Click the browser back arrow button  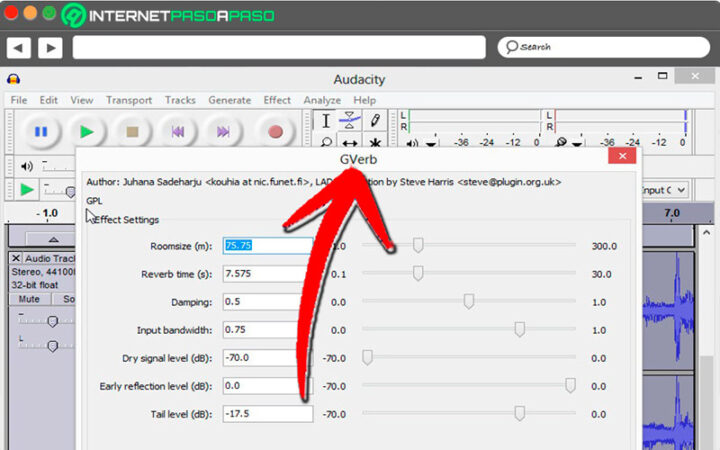[x=19, y=47]
